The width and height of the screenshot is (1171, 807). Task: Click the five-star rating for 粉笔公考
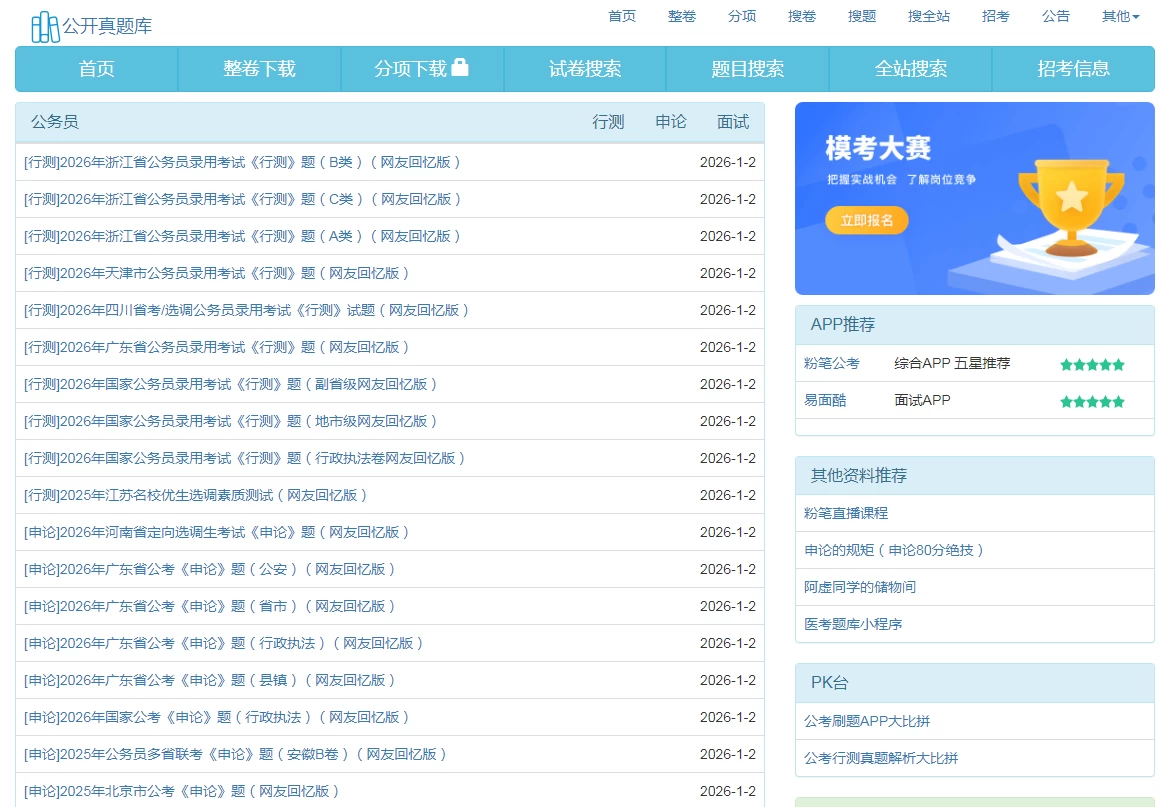pyautogui.click(x=1092, y=365)
